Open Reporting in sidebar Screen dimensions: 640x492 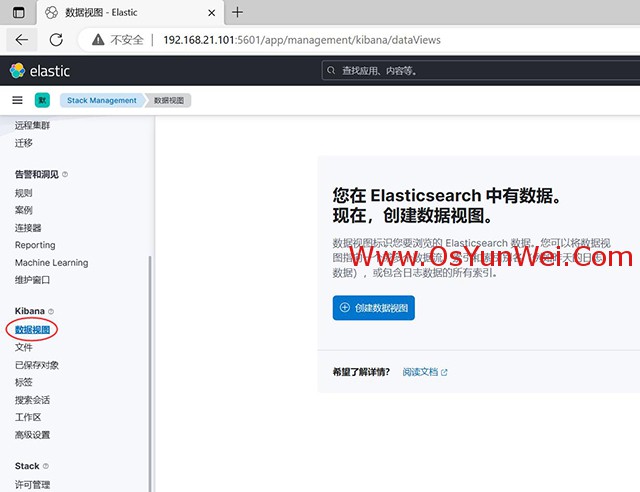(x=35, y=245)
